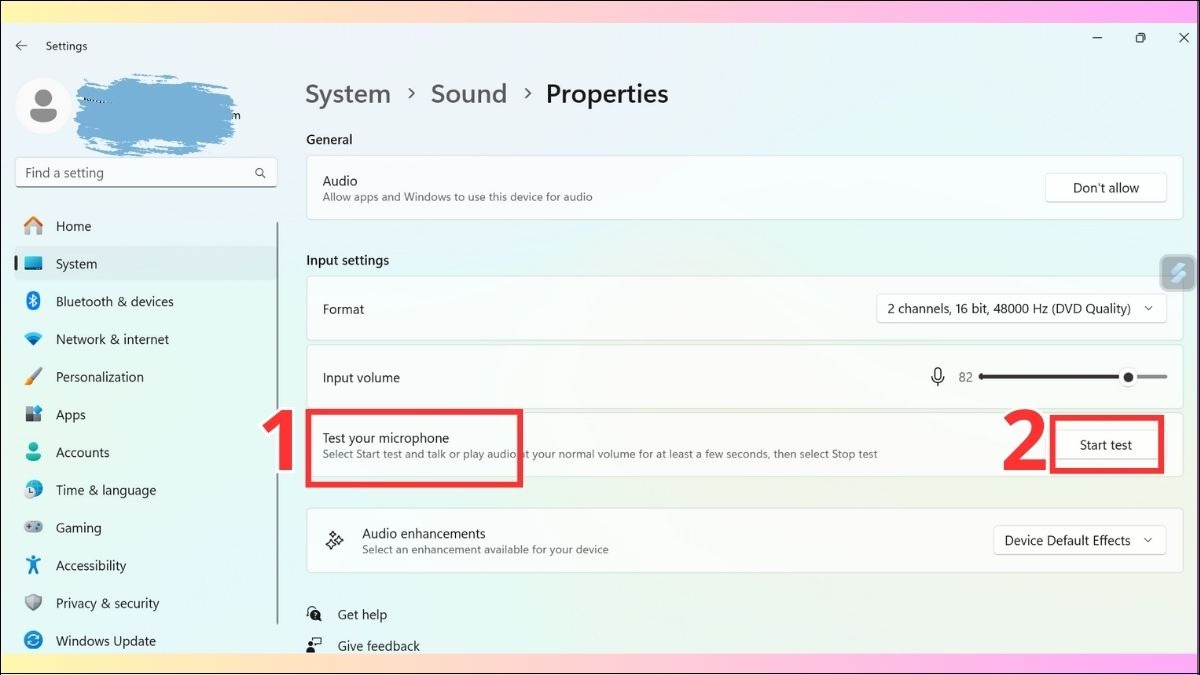Screen dimensions: 1200x675
Task: Click the Personalization paintbrush icon
Action: [x=34, y=377]
